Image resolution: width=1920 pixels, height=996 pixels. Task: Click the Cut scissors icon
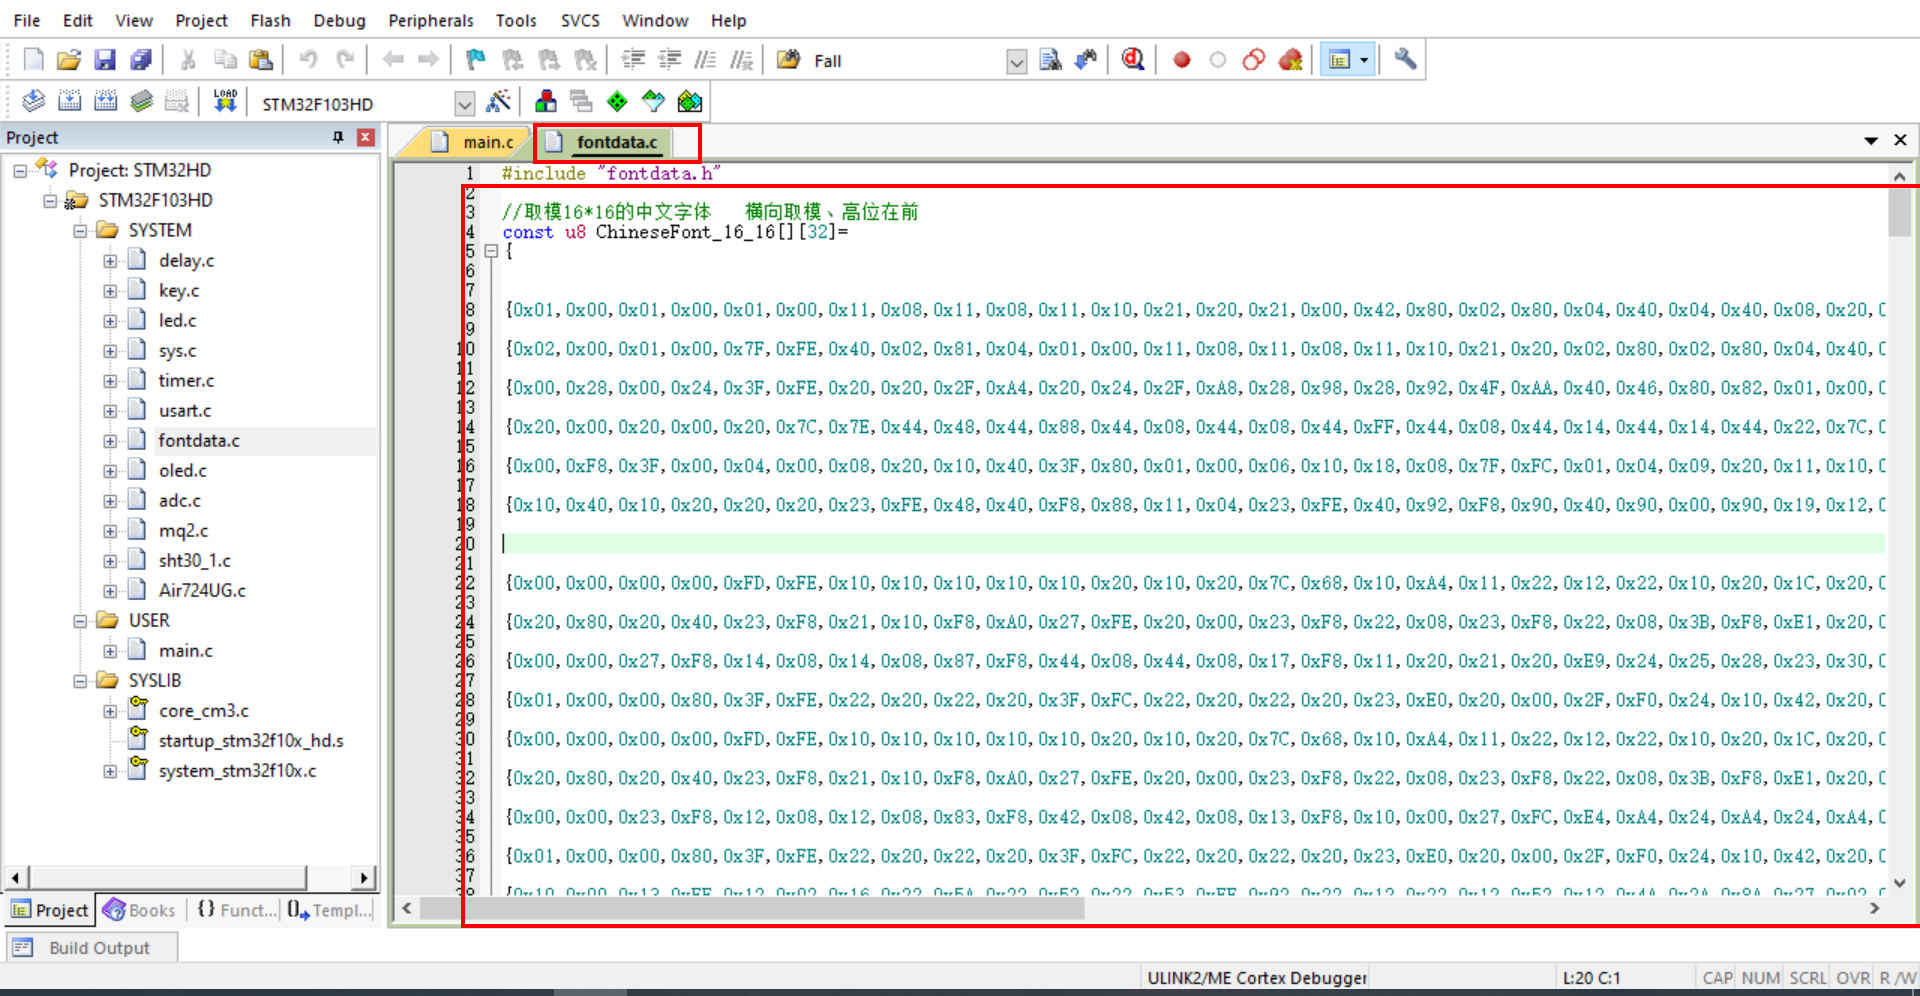click(x=188, y=60)
